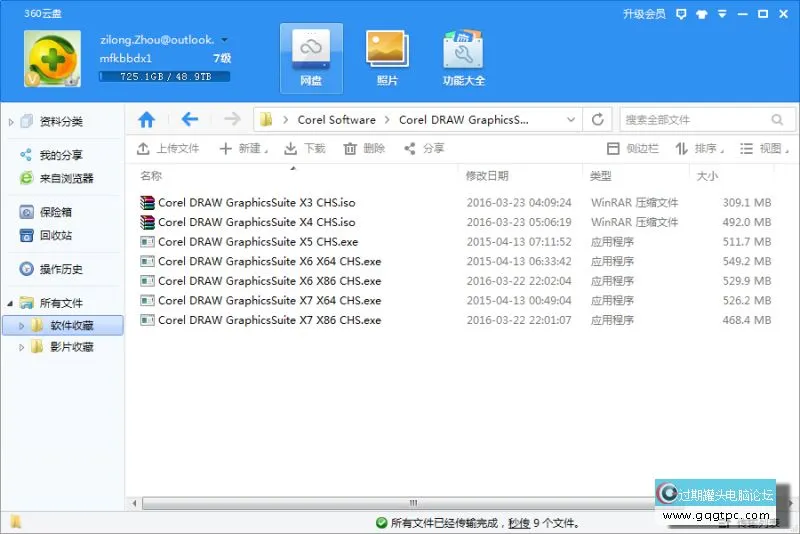Open the 排序 sort dropdown
Viewport: 800px width, 534px height.
coord(699,148)
